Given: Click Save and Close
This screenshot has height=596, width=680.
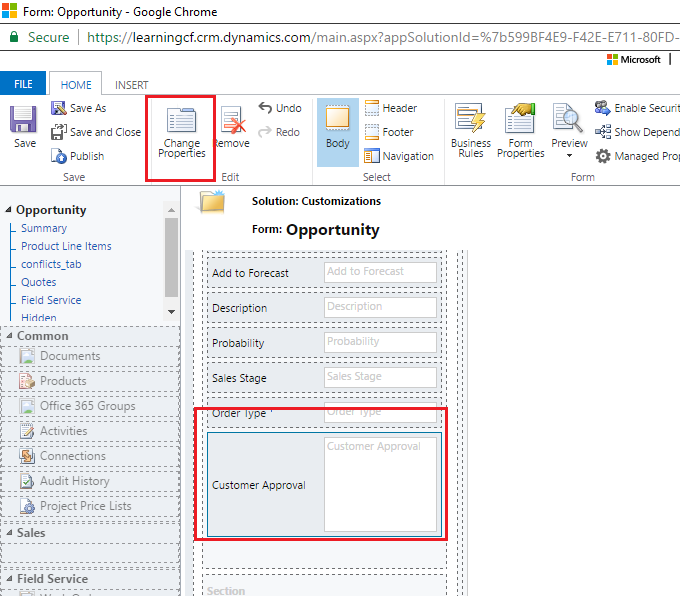Looking at the screenshot, I should tap(96, 132).
